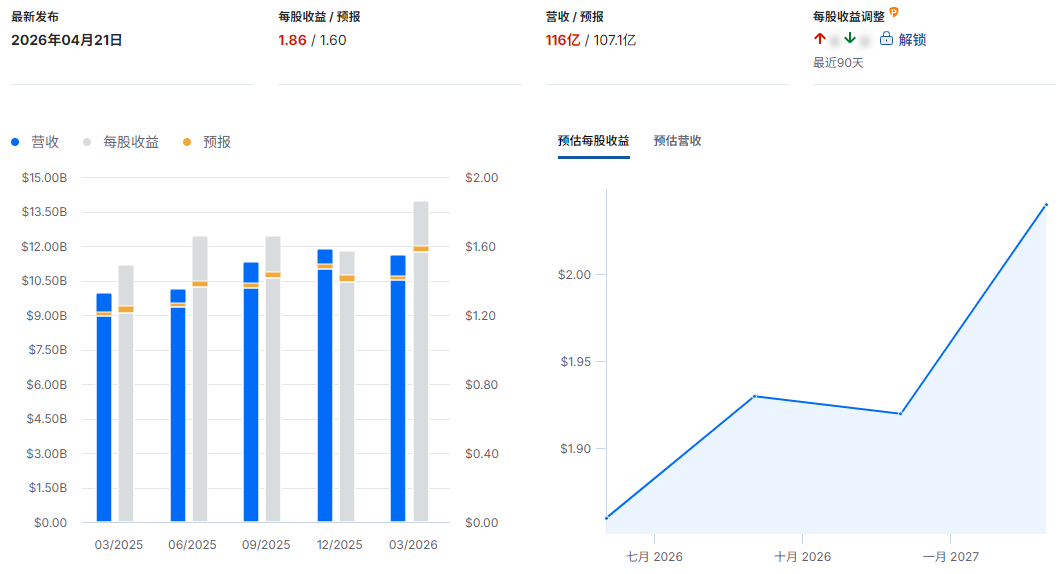Click the orange 预报 legend dot
Screen dimensions: 1060x574
click(x=187, y=142)
